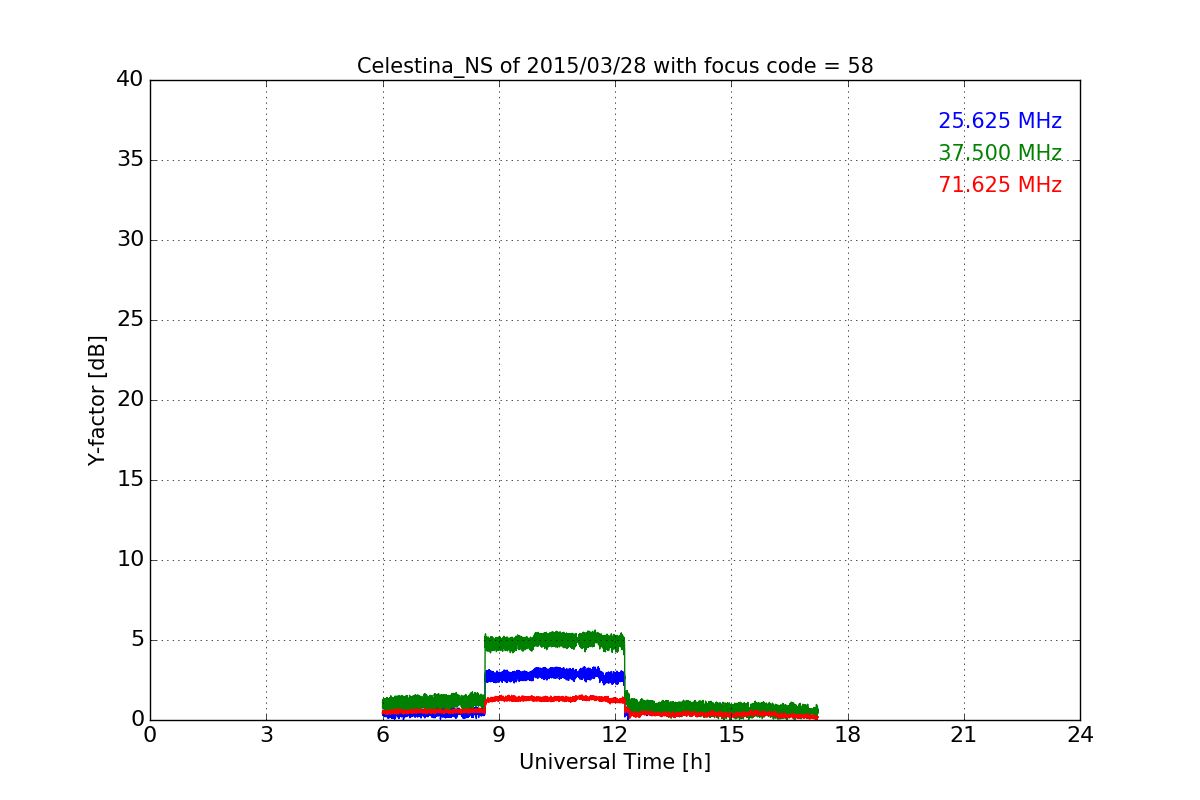The width and height of the screenshot is (1200, 800).
Task: Click x-axis tick label '12'
Action: (615, 734)
